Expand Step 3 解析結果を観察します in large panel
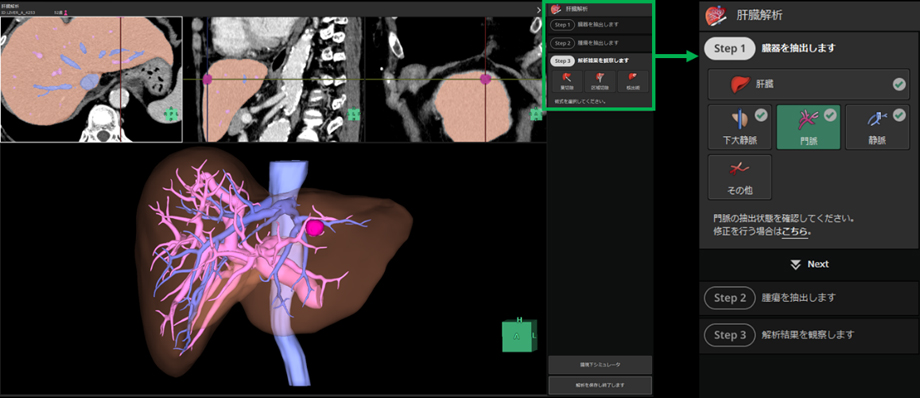The width and height of the screenshot is (920, 398). pyautogui.click(x=809, y=335)
